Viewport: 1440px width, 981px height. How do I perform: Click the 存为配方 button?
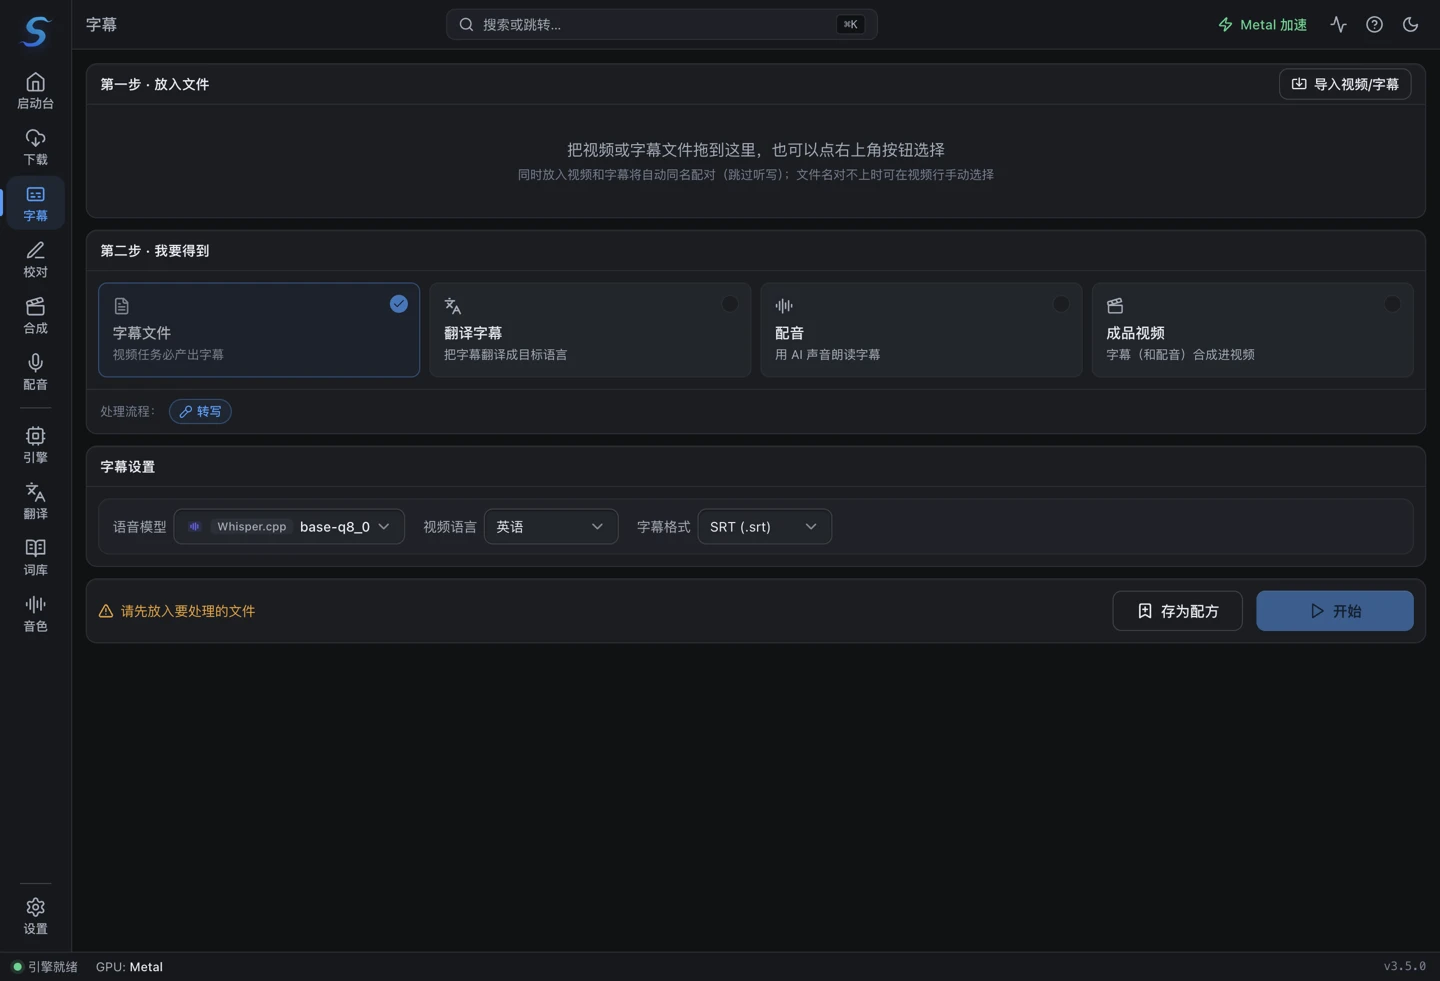1177,611
